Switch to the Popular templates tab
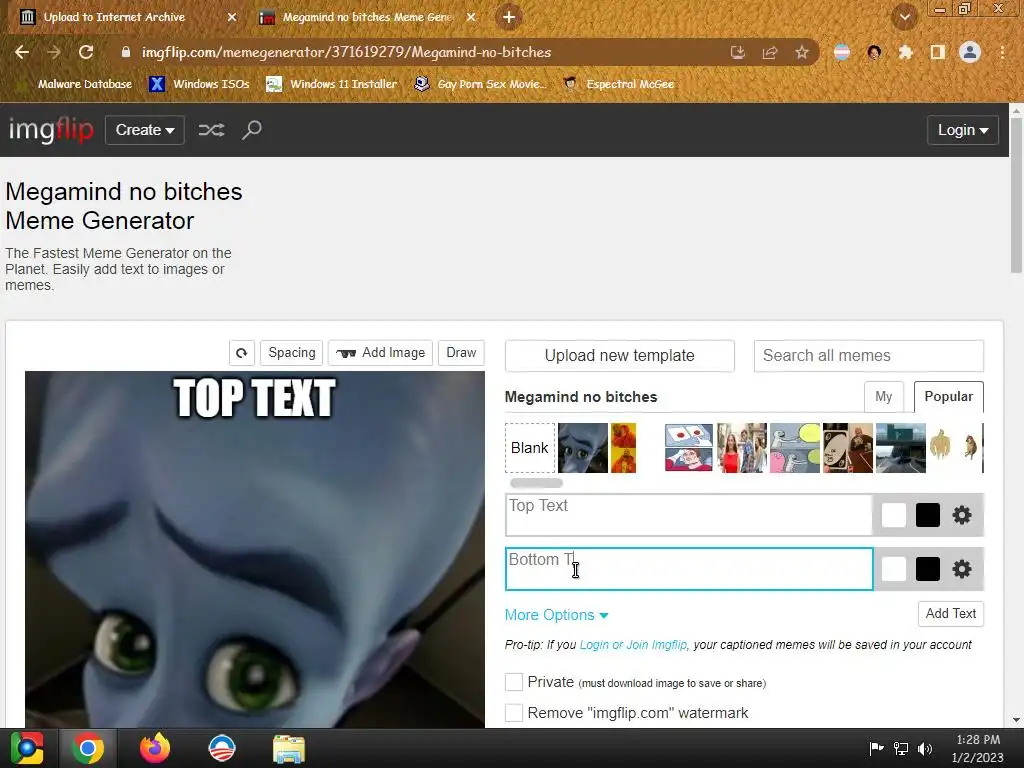The width and height of the screenshot is (1024, 768). 948,396
